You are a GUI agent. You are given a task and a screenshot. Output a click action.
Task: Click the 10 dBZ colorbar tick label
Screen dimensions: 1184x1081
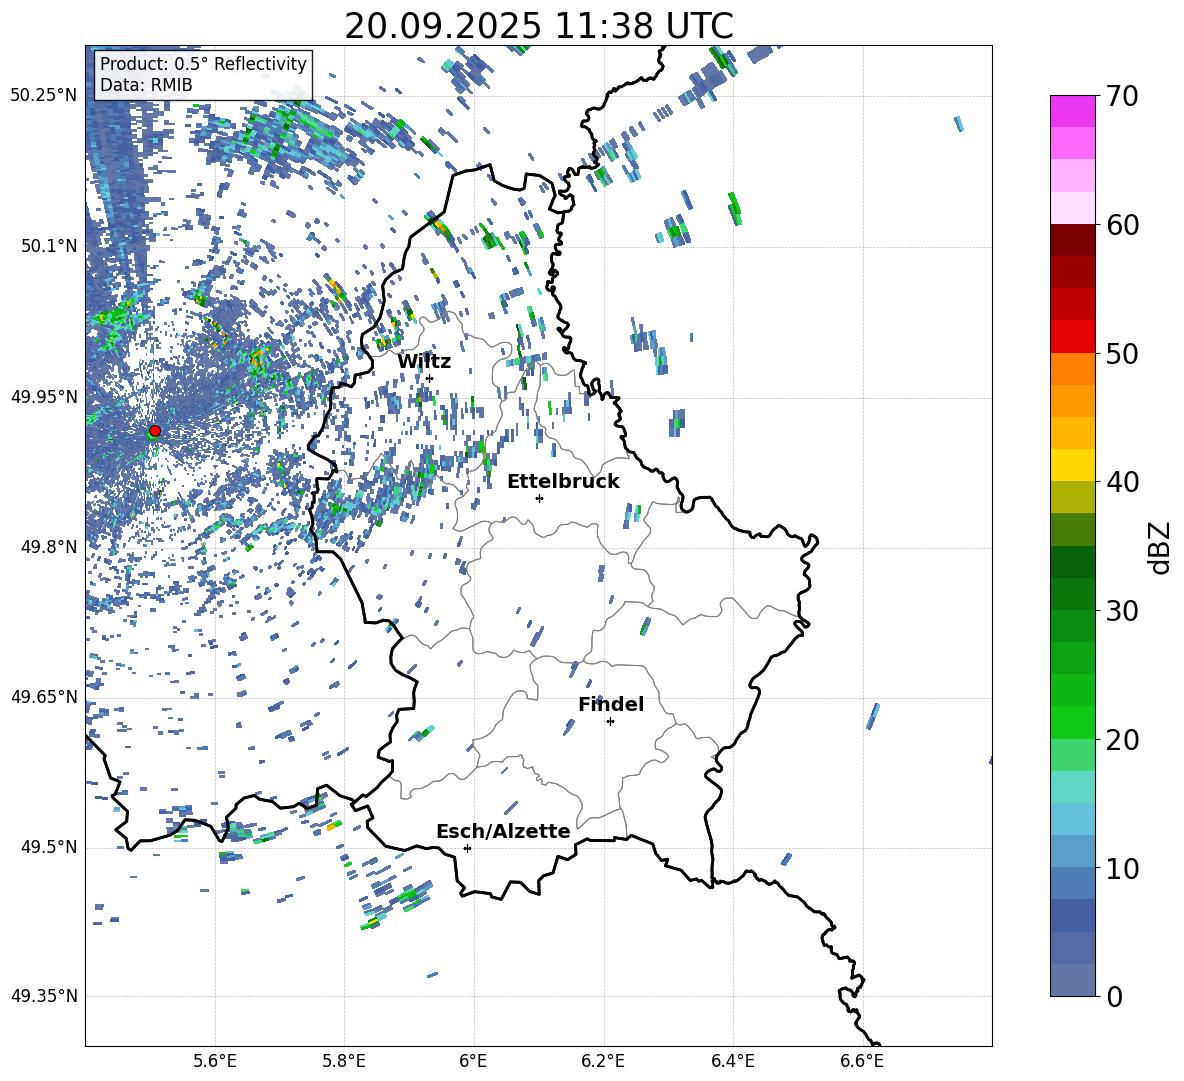1122,868
